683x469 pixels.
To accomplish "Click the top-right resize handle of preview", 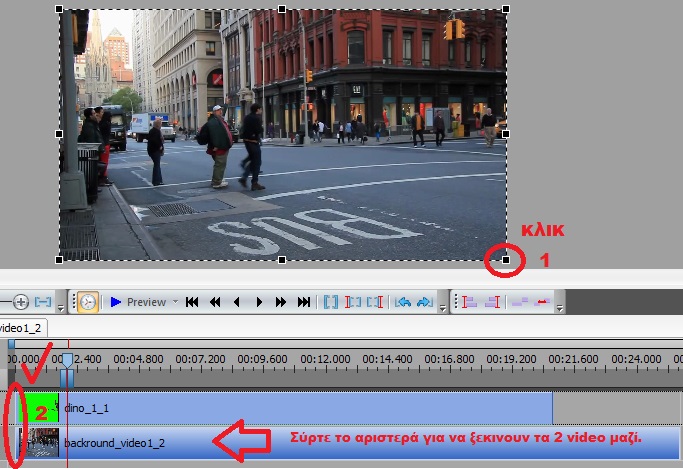I will click(506, 9).
